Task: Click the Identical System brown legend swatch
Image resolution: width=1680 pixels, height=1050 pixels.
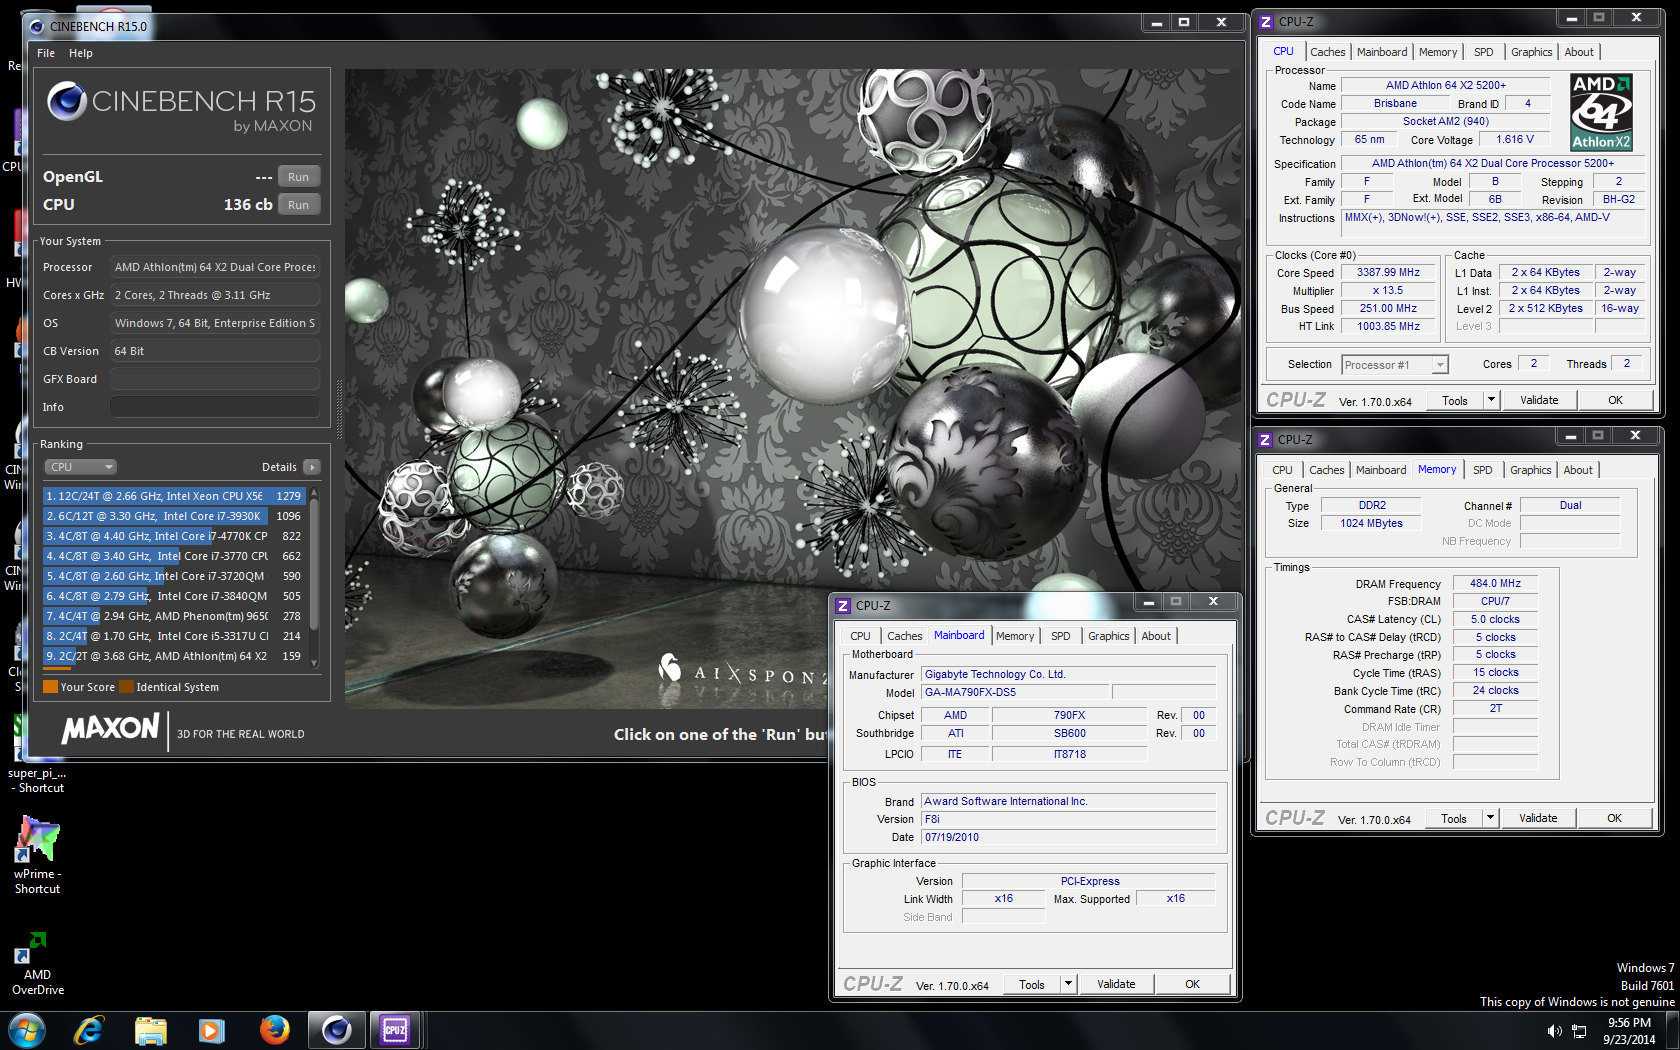Action: pos(126,687)
